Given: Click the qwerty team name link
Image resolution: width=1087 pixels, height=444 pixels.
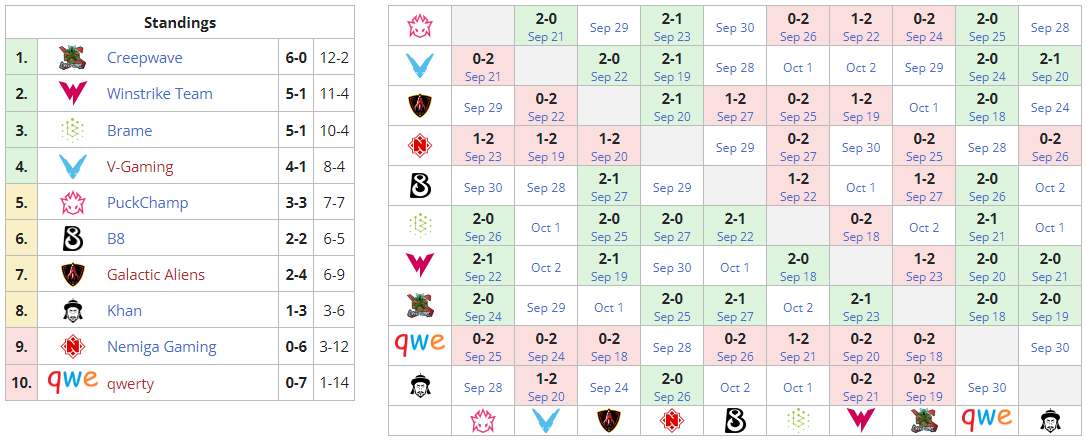Looking at the screenshot, I should (130, 383).
